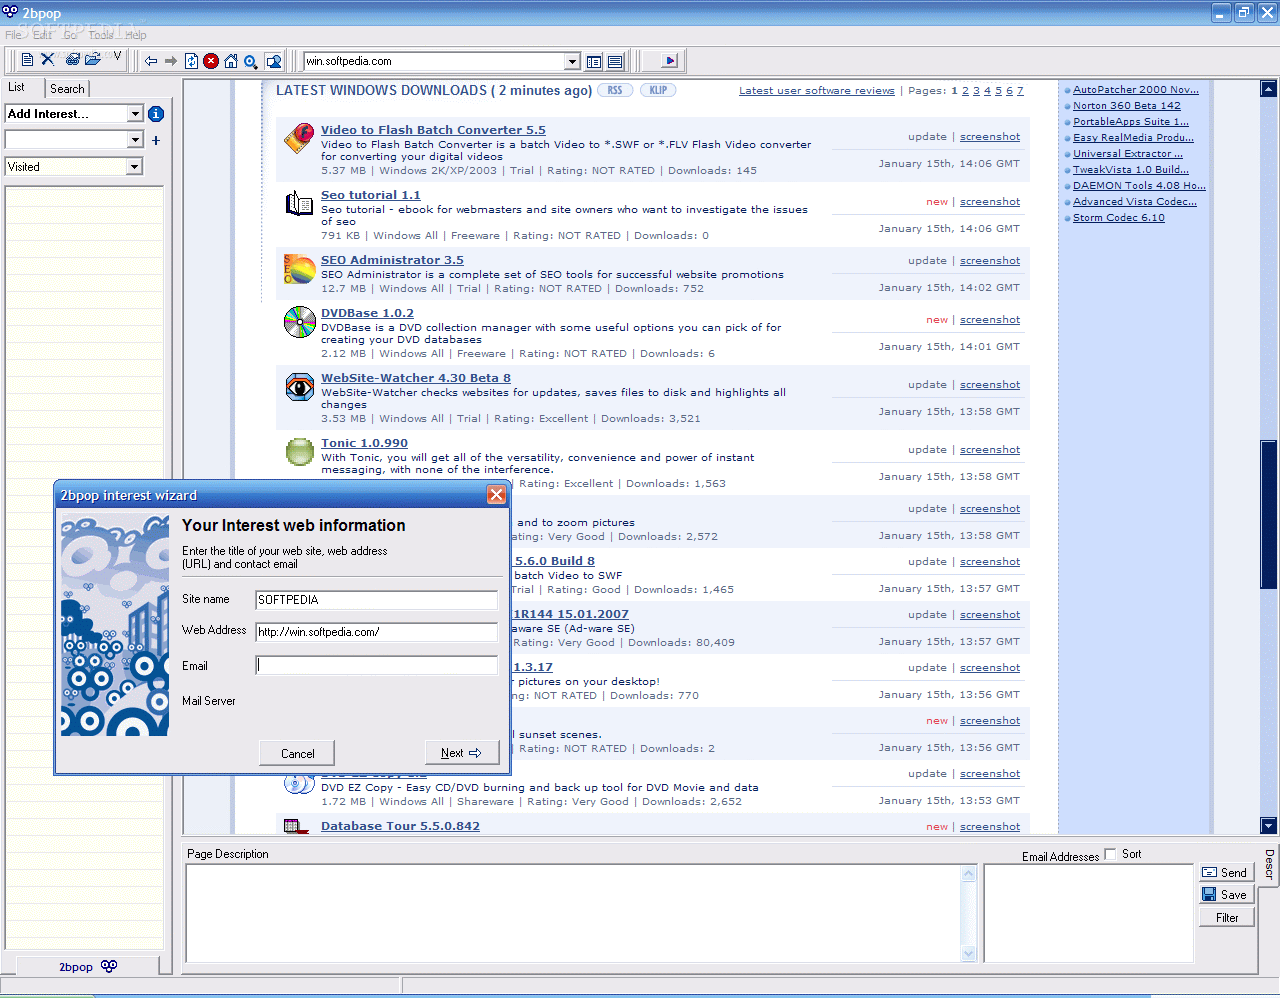This screenshot has height=998, width=1280.
Task: Open the Go menu
Action: click(70, 34)
